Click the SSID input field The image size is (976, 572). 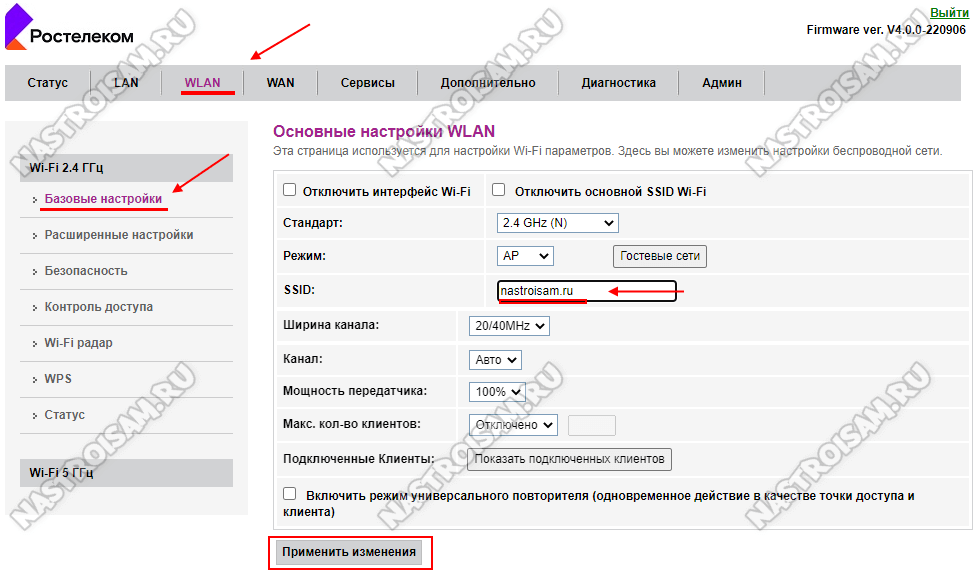(587, 291)
